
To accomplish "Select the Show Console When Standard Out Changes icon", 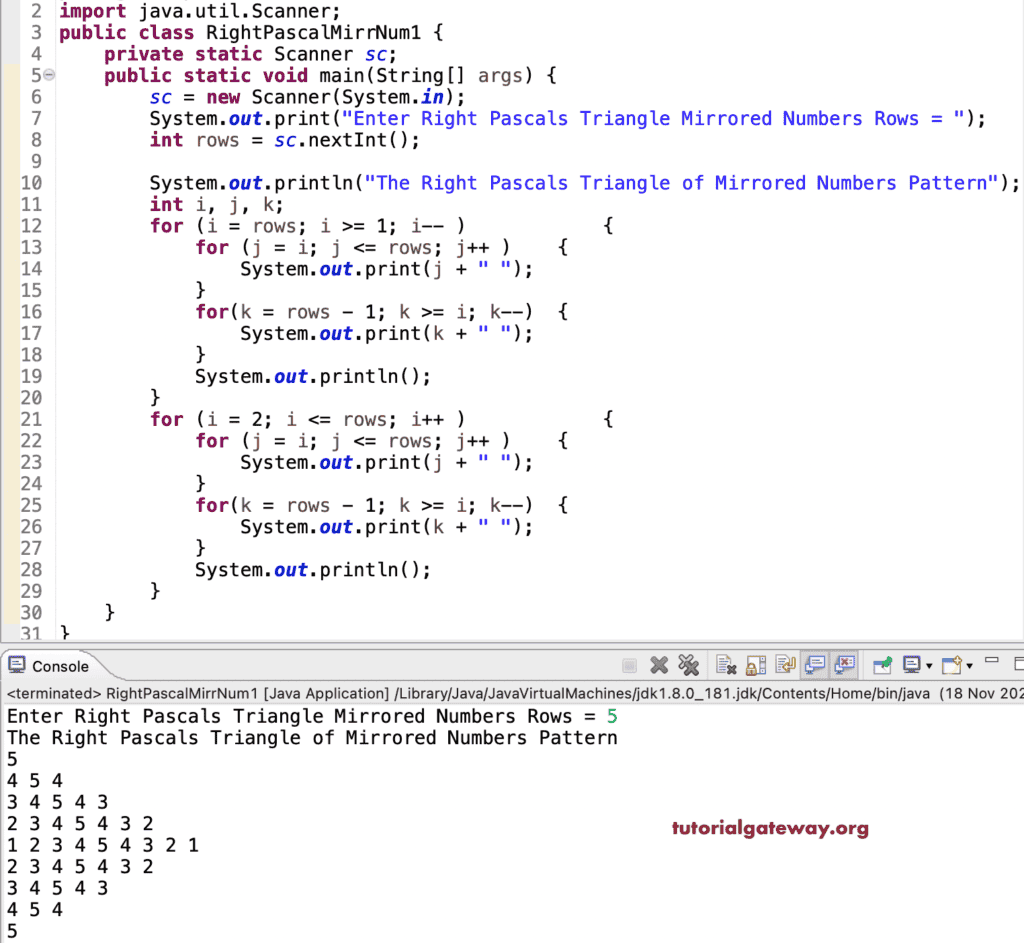I will tap(816, 665).
